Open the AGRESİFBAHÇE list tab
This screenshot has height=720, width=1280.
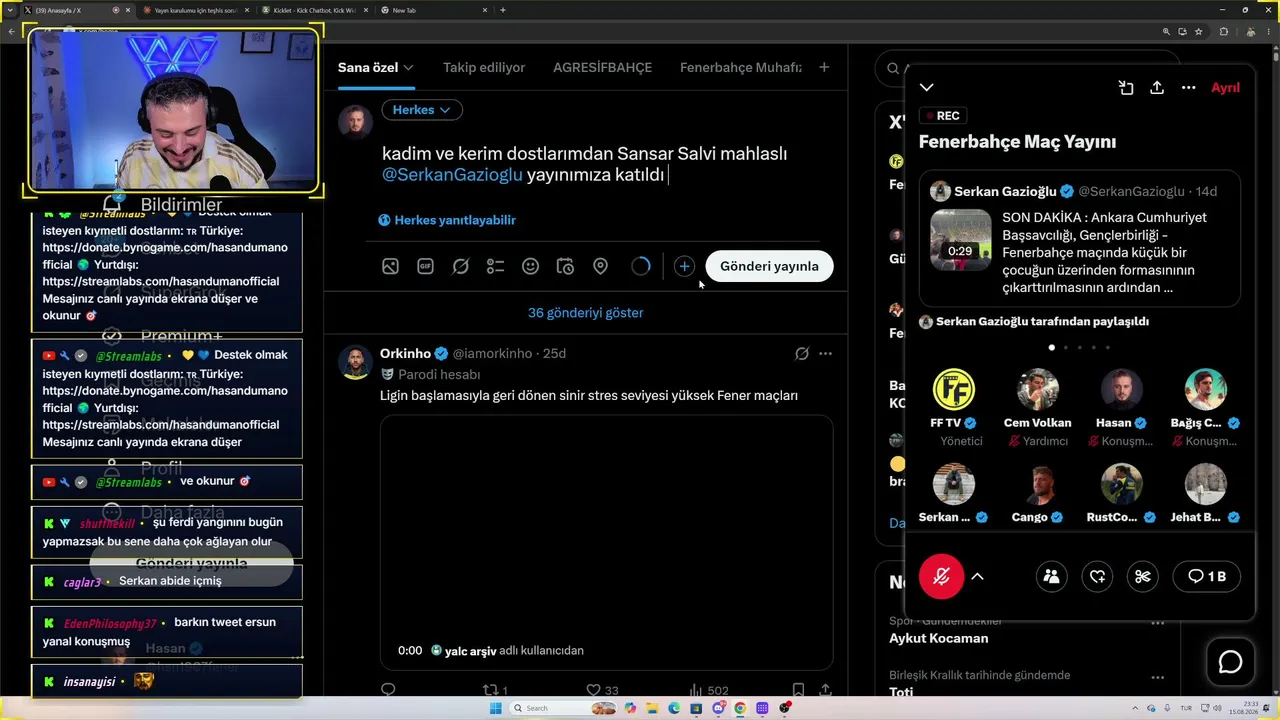click(x=602, y=68)
